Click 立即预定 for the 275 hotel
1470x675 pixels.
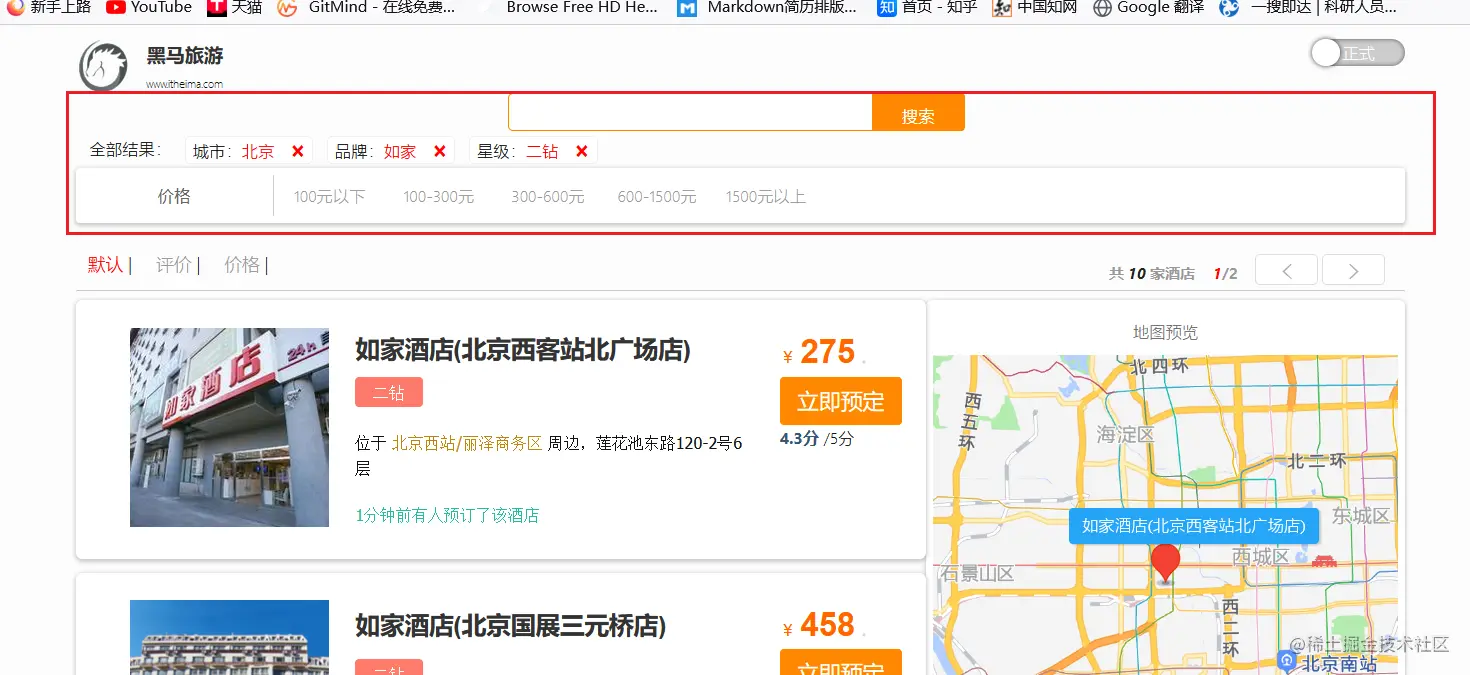click(841, 401)
